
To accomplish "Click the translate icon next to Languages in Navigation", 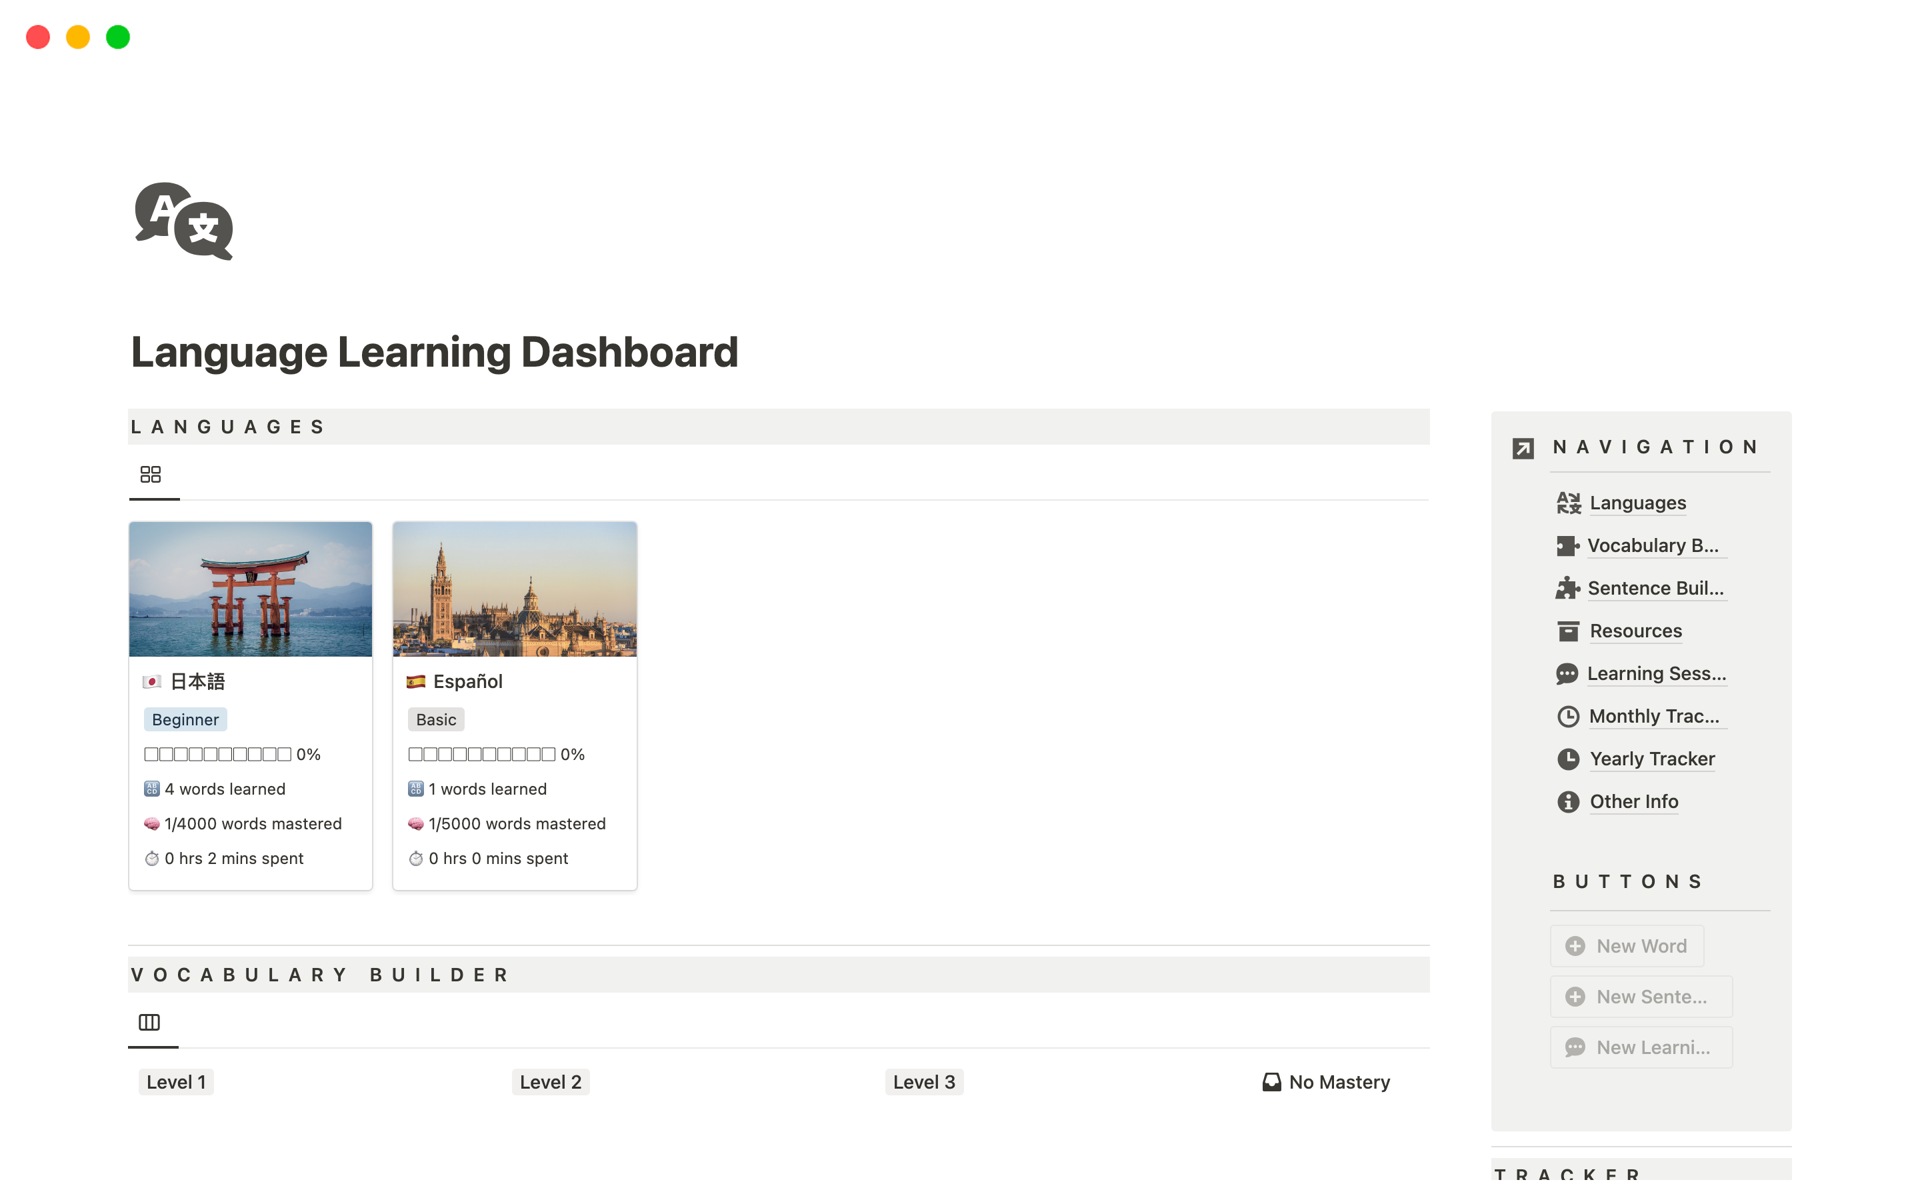I will pos(1568,503).
